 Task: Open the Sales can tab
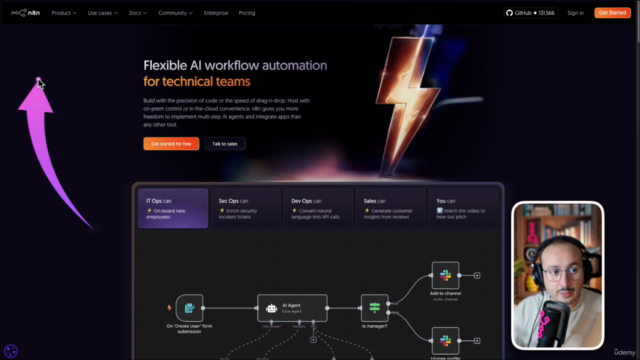point(390,208)
